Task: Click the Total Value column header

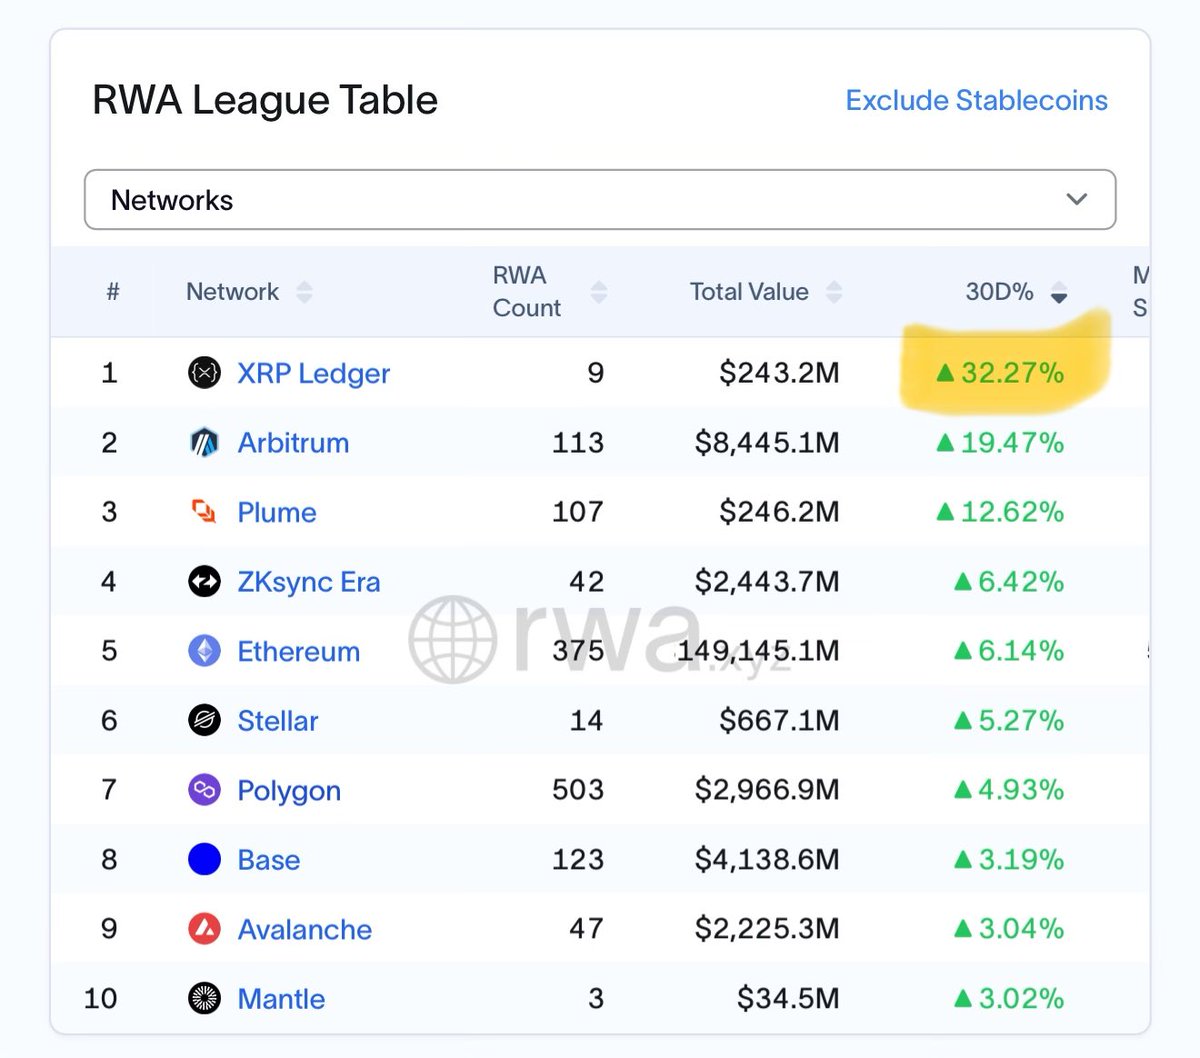Action: pos(749,292)
